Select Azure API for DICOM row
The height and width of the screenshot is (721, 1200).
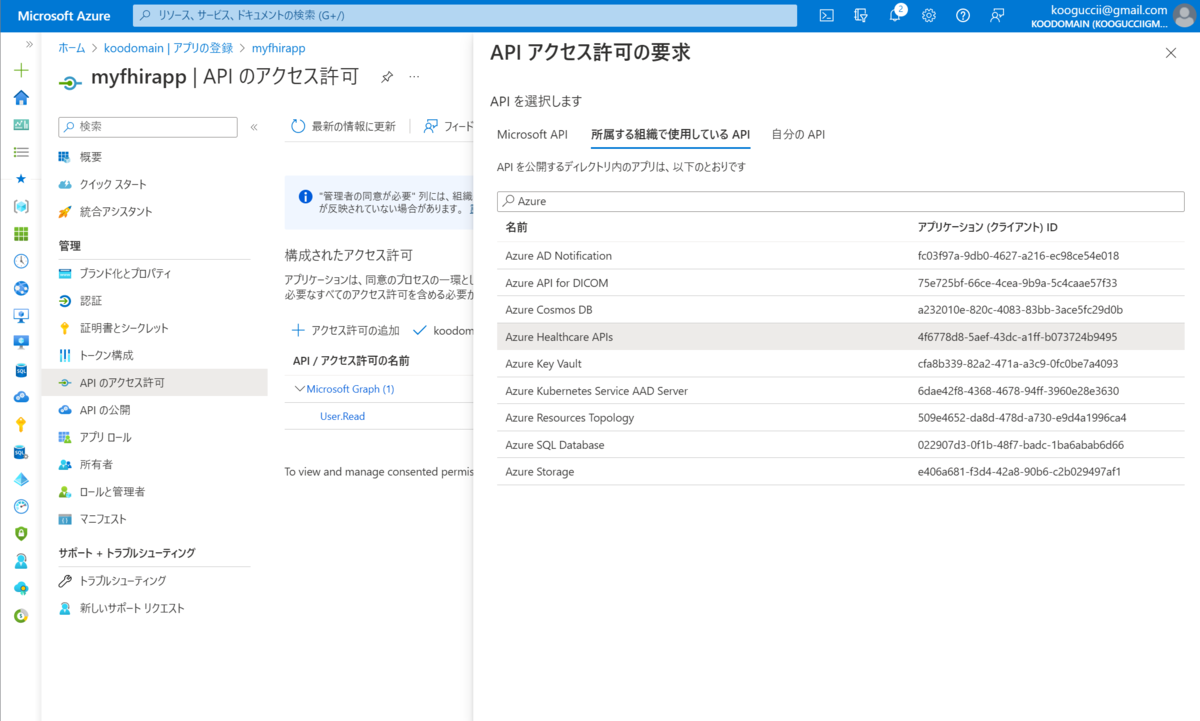coord(840,283)
